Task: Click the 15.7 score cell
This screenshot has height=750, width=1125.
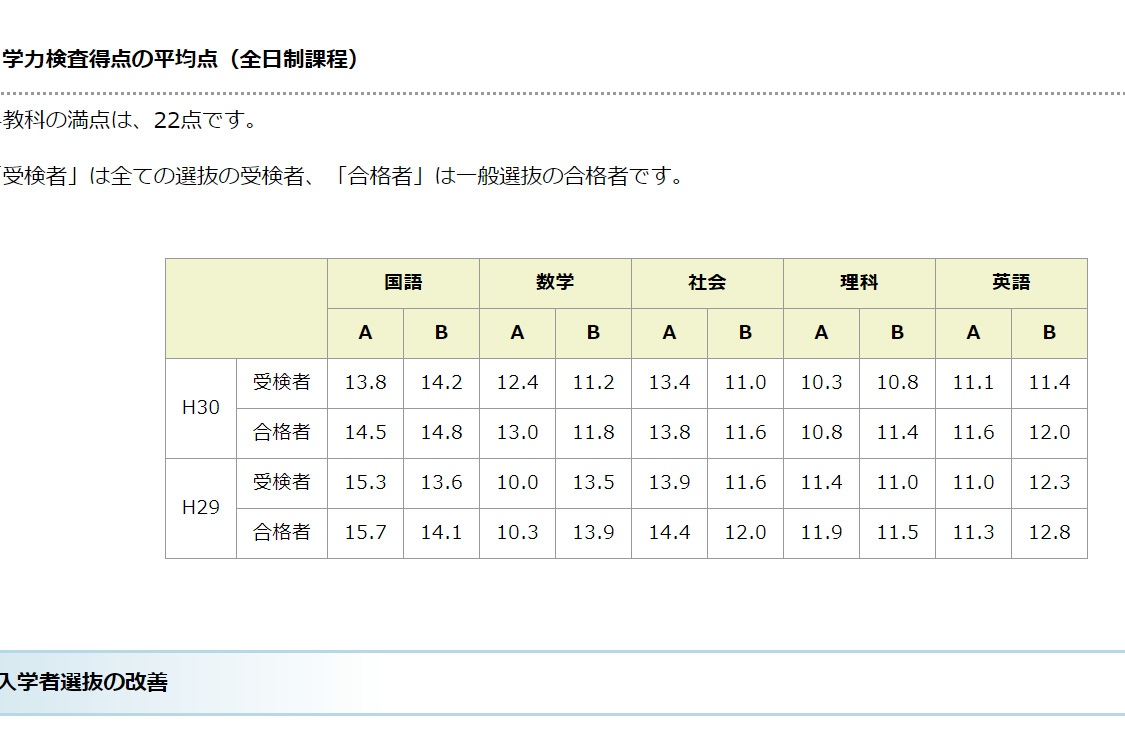Action: [365, 533]
